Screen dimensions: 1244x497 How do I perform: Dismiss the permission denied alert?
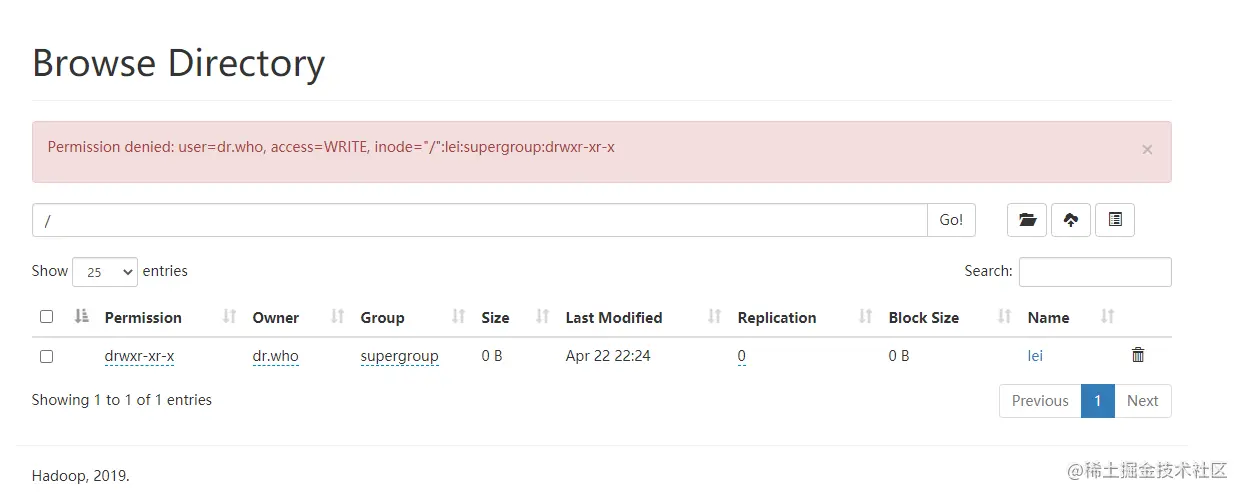[x=1147, y=150]
